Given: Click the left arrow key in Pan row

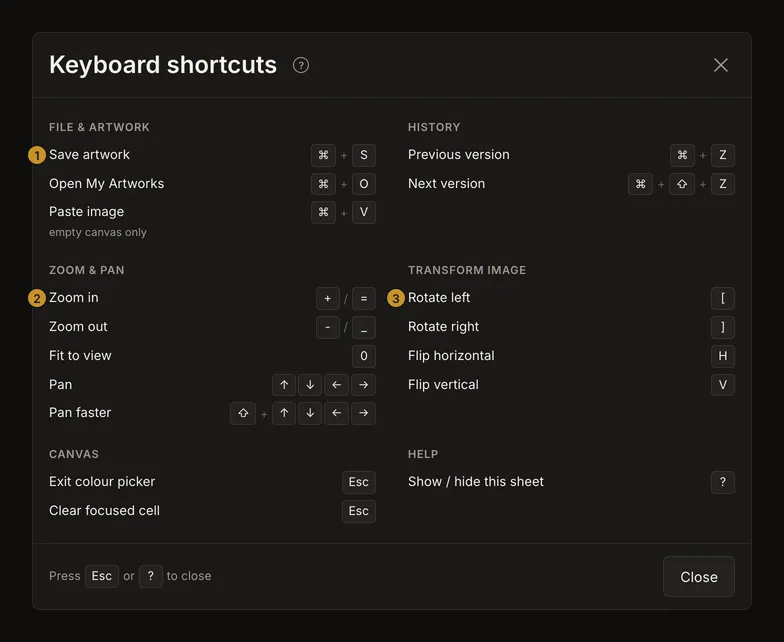Looking at the screenshot, I should [336, 384].
